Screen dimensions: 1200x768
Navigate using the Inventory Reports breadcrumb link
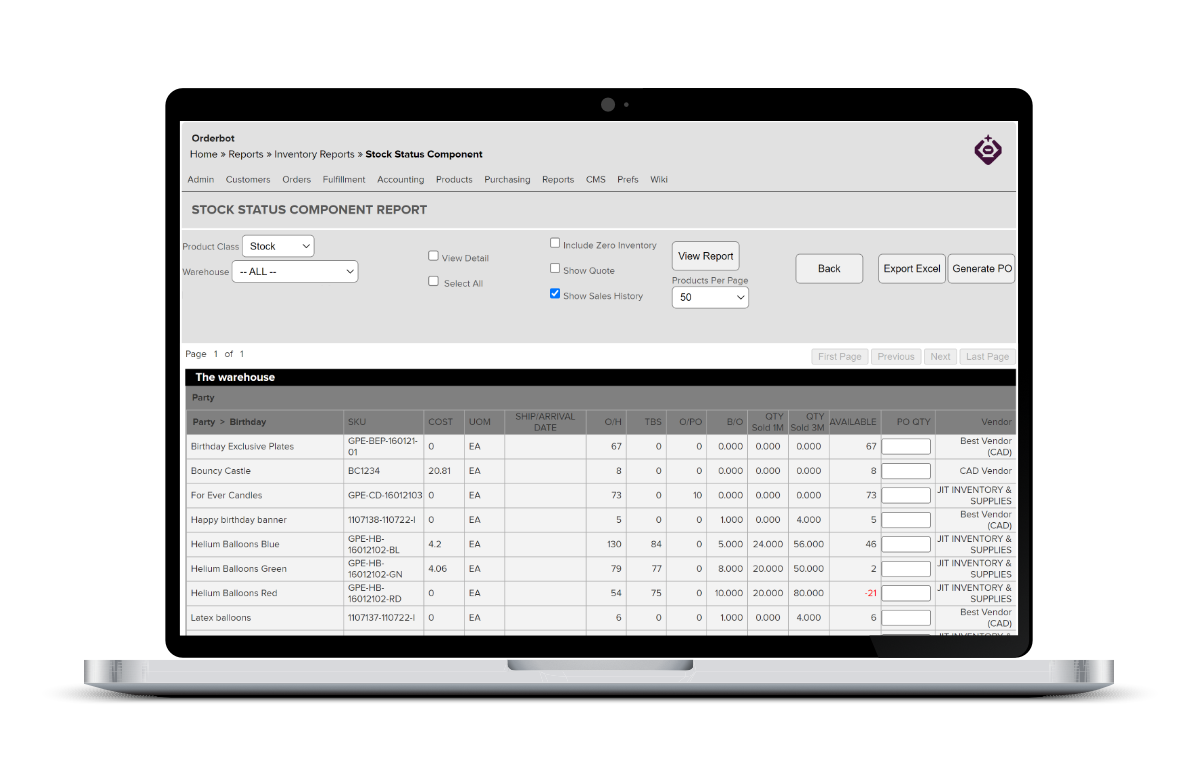315,154
